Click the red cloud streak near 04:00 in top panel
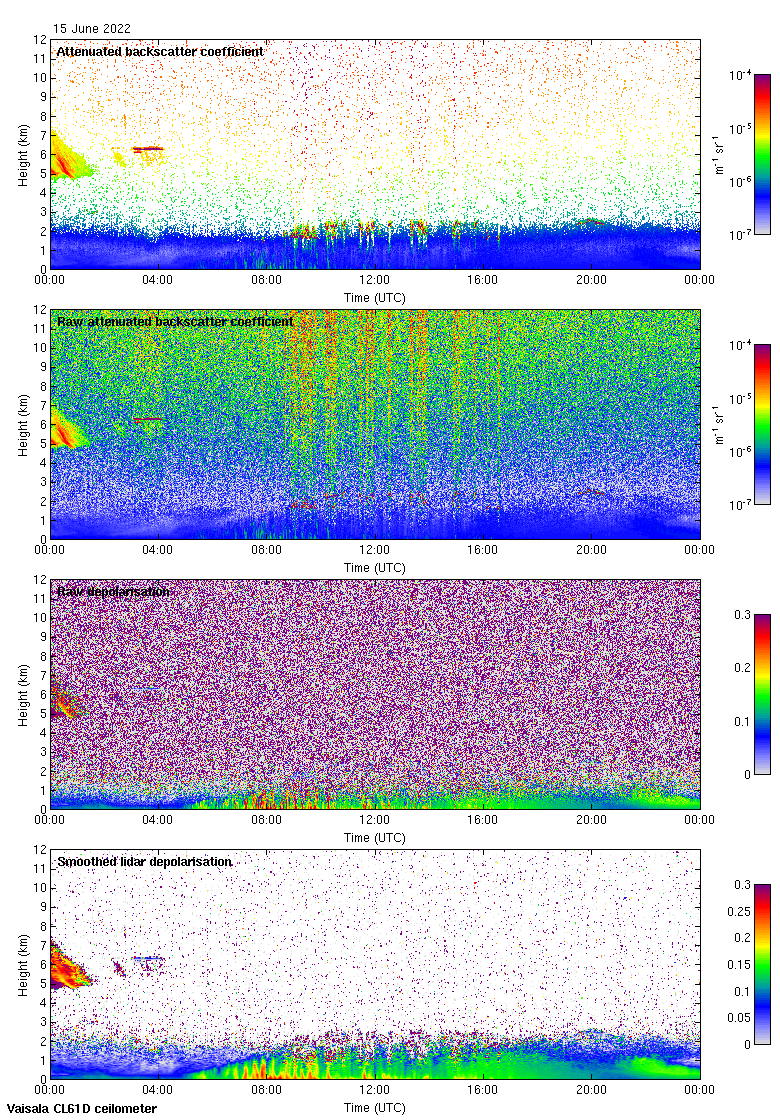Screen dimensions: 780x1120 tap(148, 149)
